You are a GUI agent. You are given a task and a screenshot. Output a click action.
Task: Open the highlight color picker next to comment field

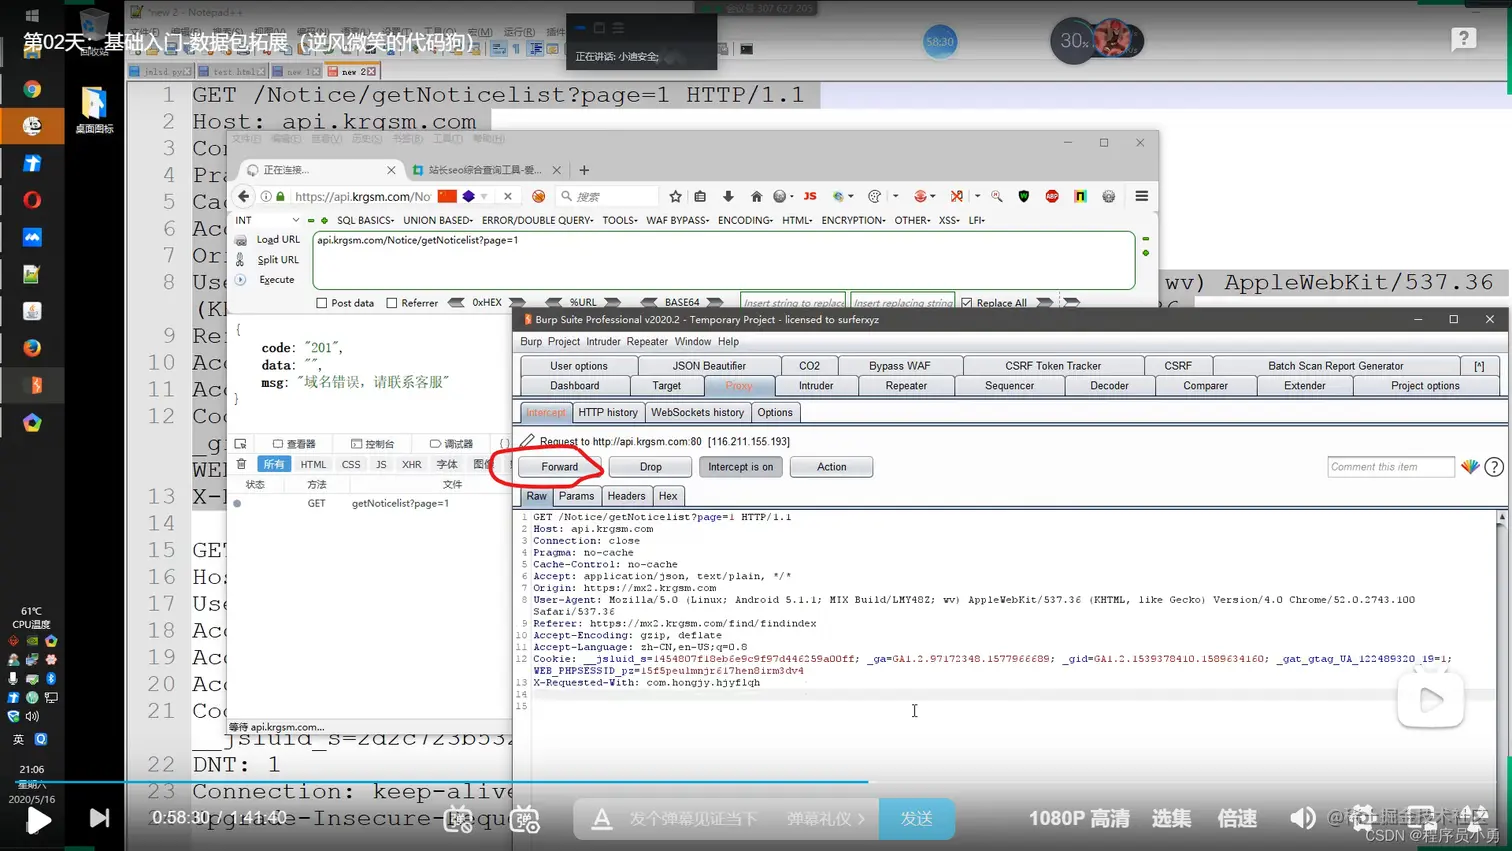[x=1470, y=466]
